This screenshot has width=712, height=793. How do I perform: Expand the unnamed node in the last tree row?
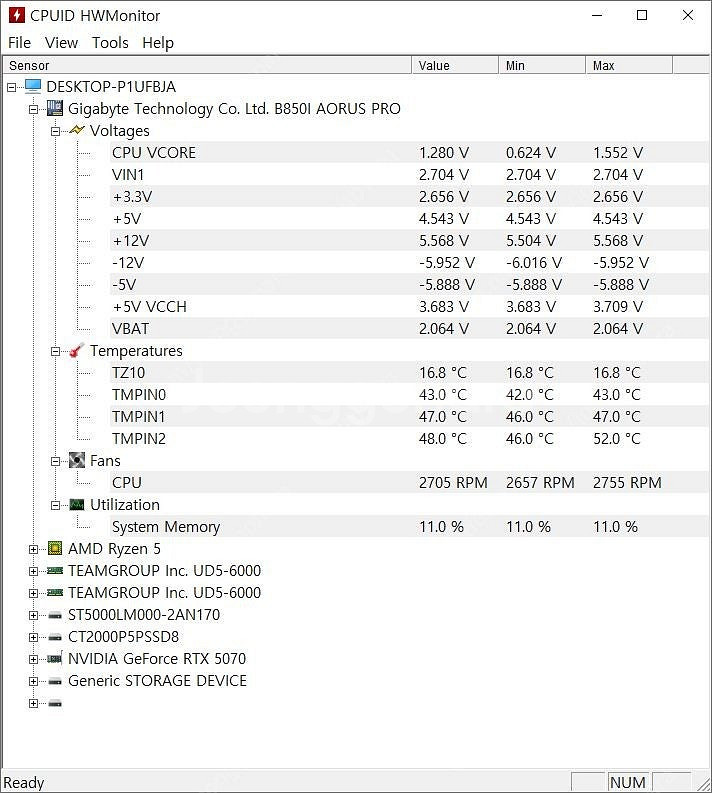[x=33, y=703]
